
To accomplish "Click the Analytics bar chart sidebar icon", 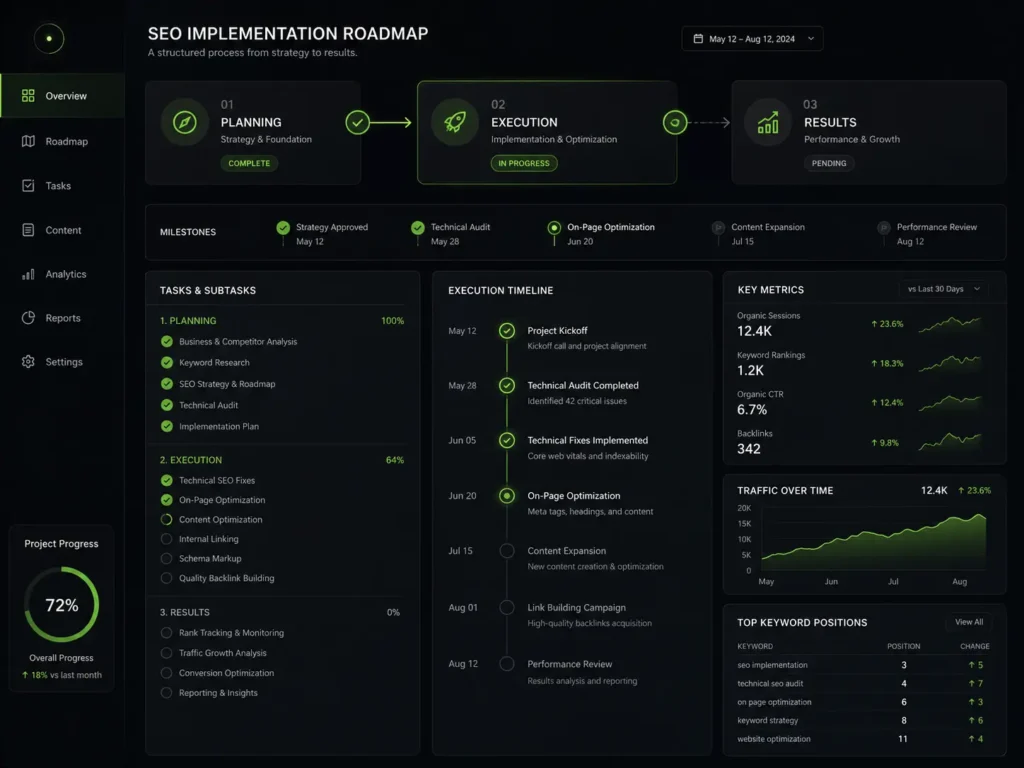I will [28, 274].
